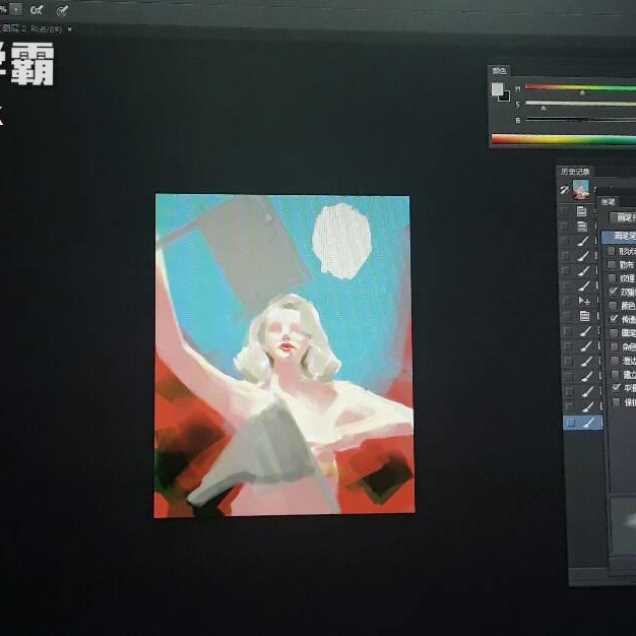Open 散布 scattering settings by its label
This screenshot has width=636, height=636.
627,265
